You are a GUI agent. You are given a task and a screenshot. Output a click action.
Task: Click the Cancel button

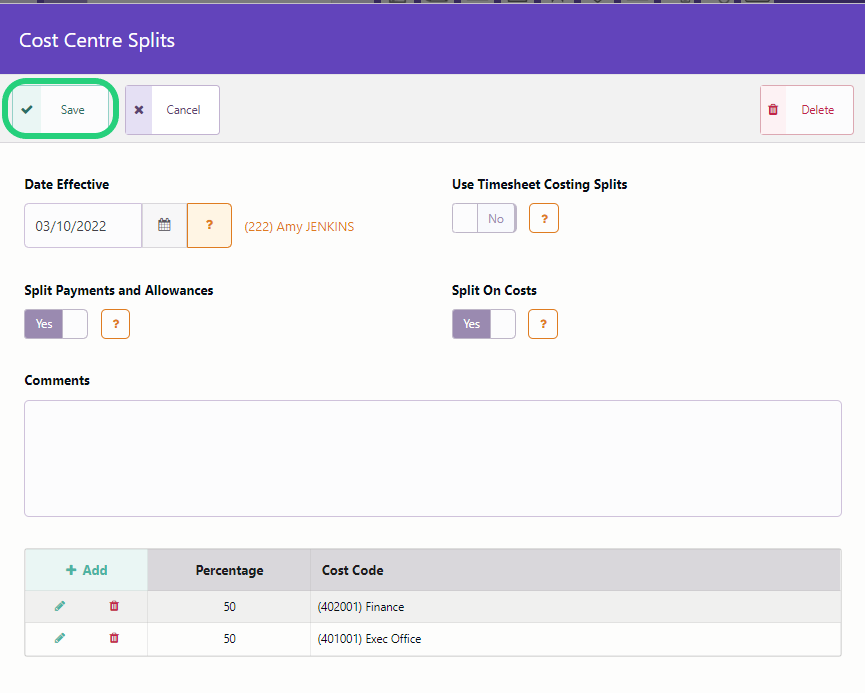coord(172,110)
